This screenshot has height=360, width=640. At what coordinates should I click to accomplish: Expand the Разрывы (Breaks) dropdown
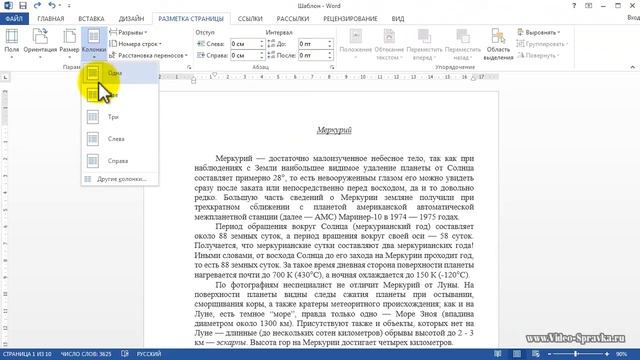[x=128, y=32]
